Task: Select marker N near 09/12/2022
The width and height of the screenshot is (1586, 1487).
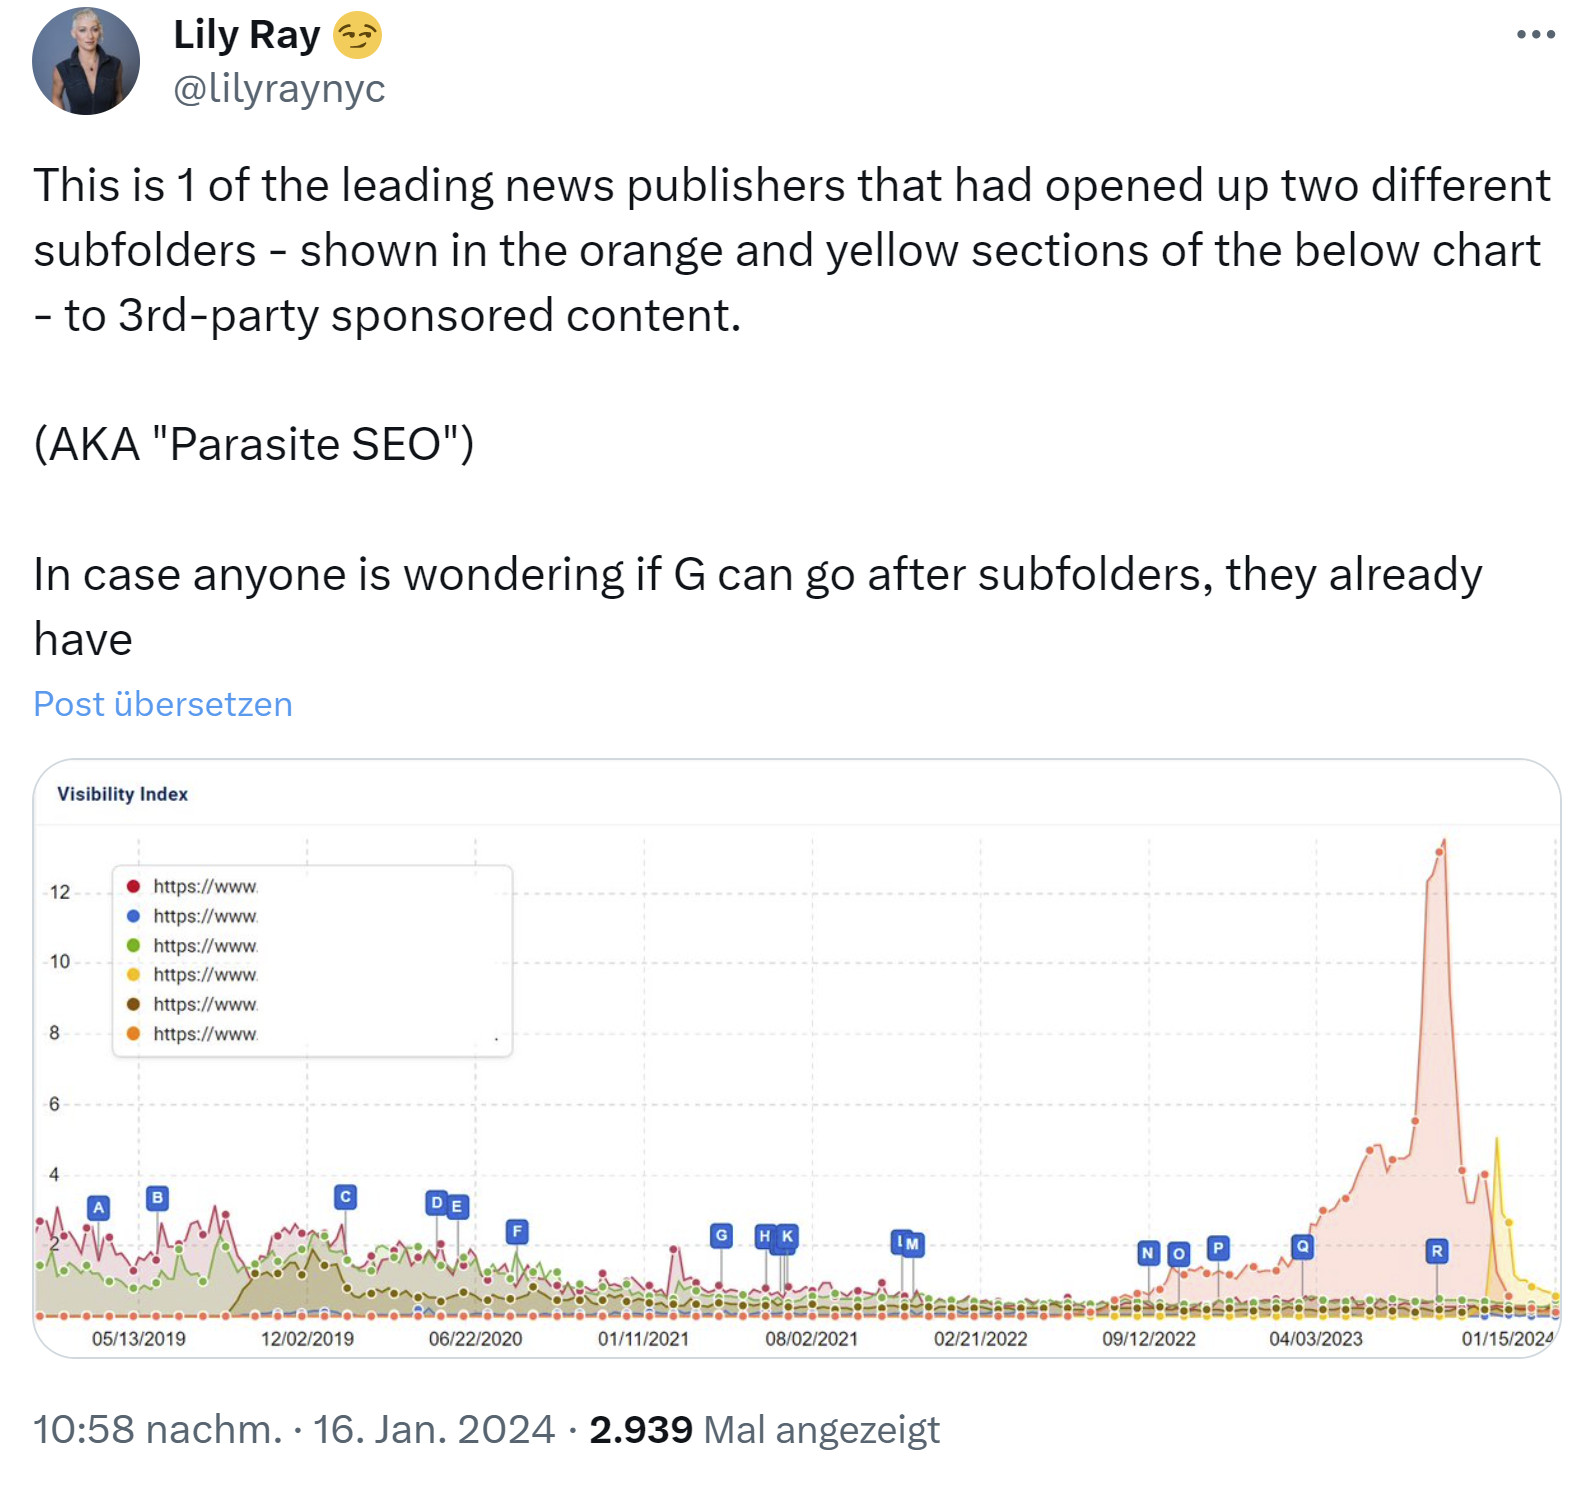Action: [1148, 1253]
